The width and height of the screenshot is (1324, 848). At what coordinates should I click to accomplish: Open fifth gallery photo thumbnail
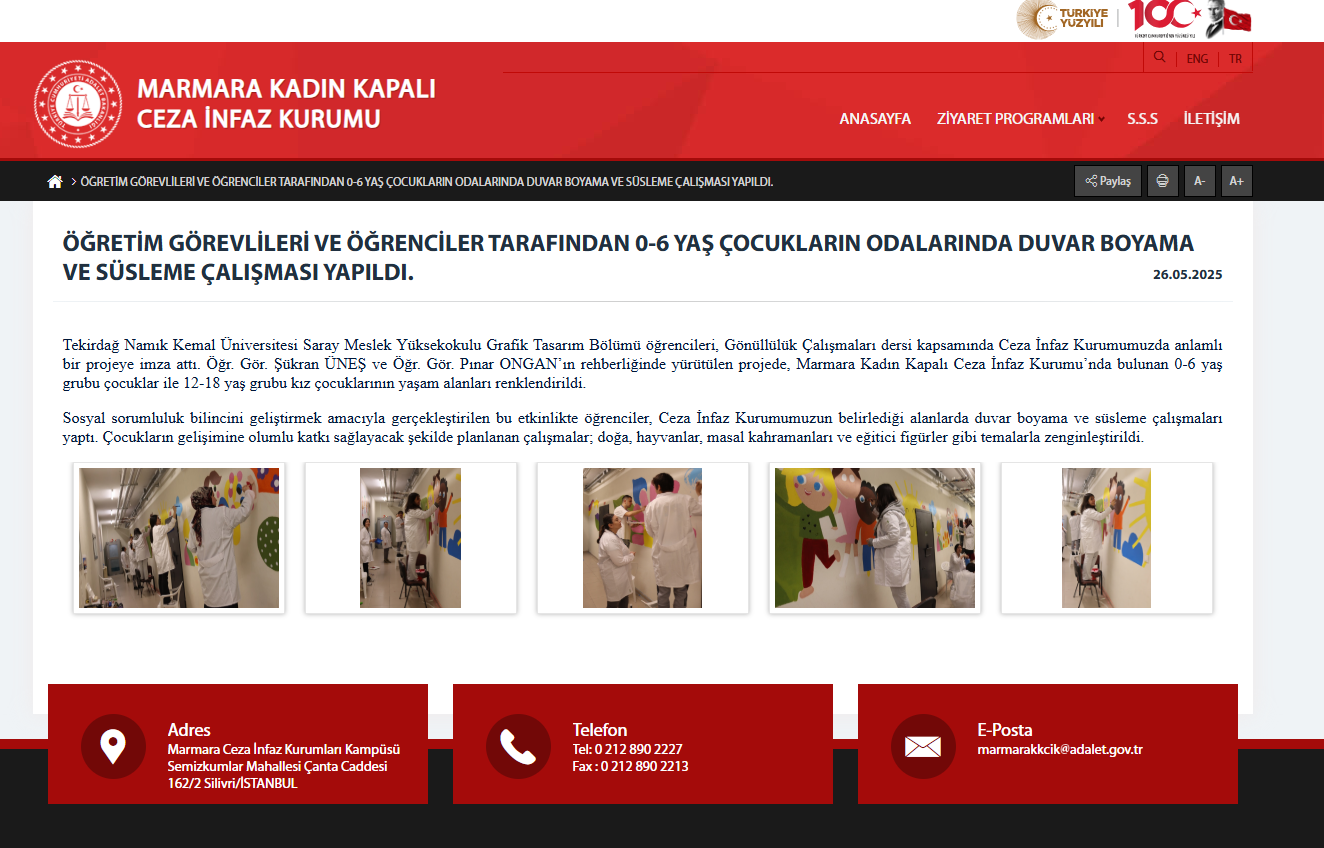pos(1107,538)
